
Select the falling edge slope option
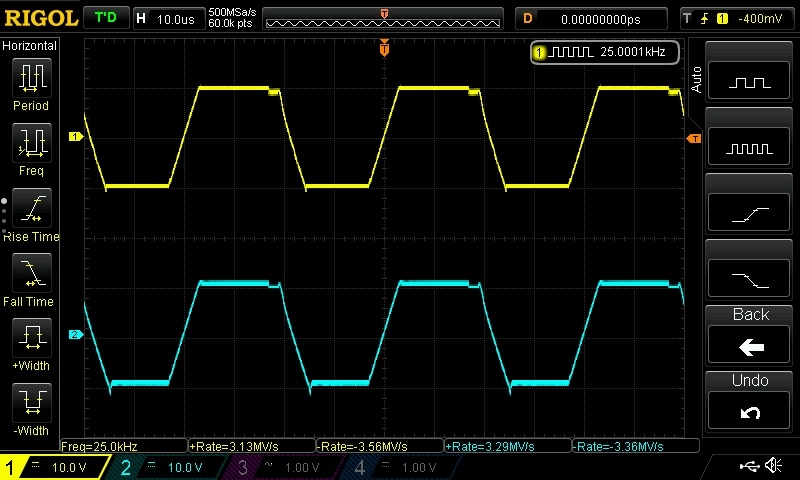click(x=750, y=274)
